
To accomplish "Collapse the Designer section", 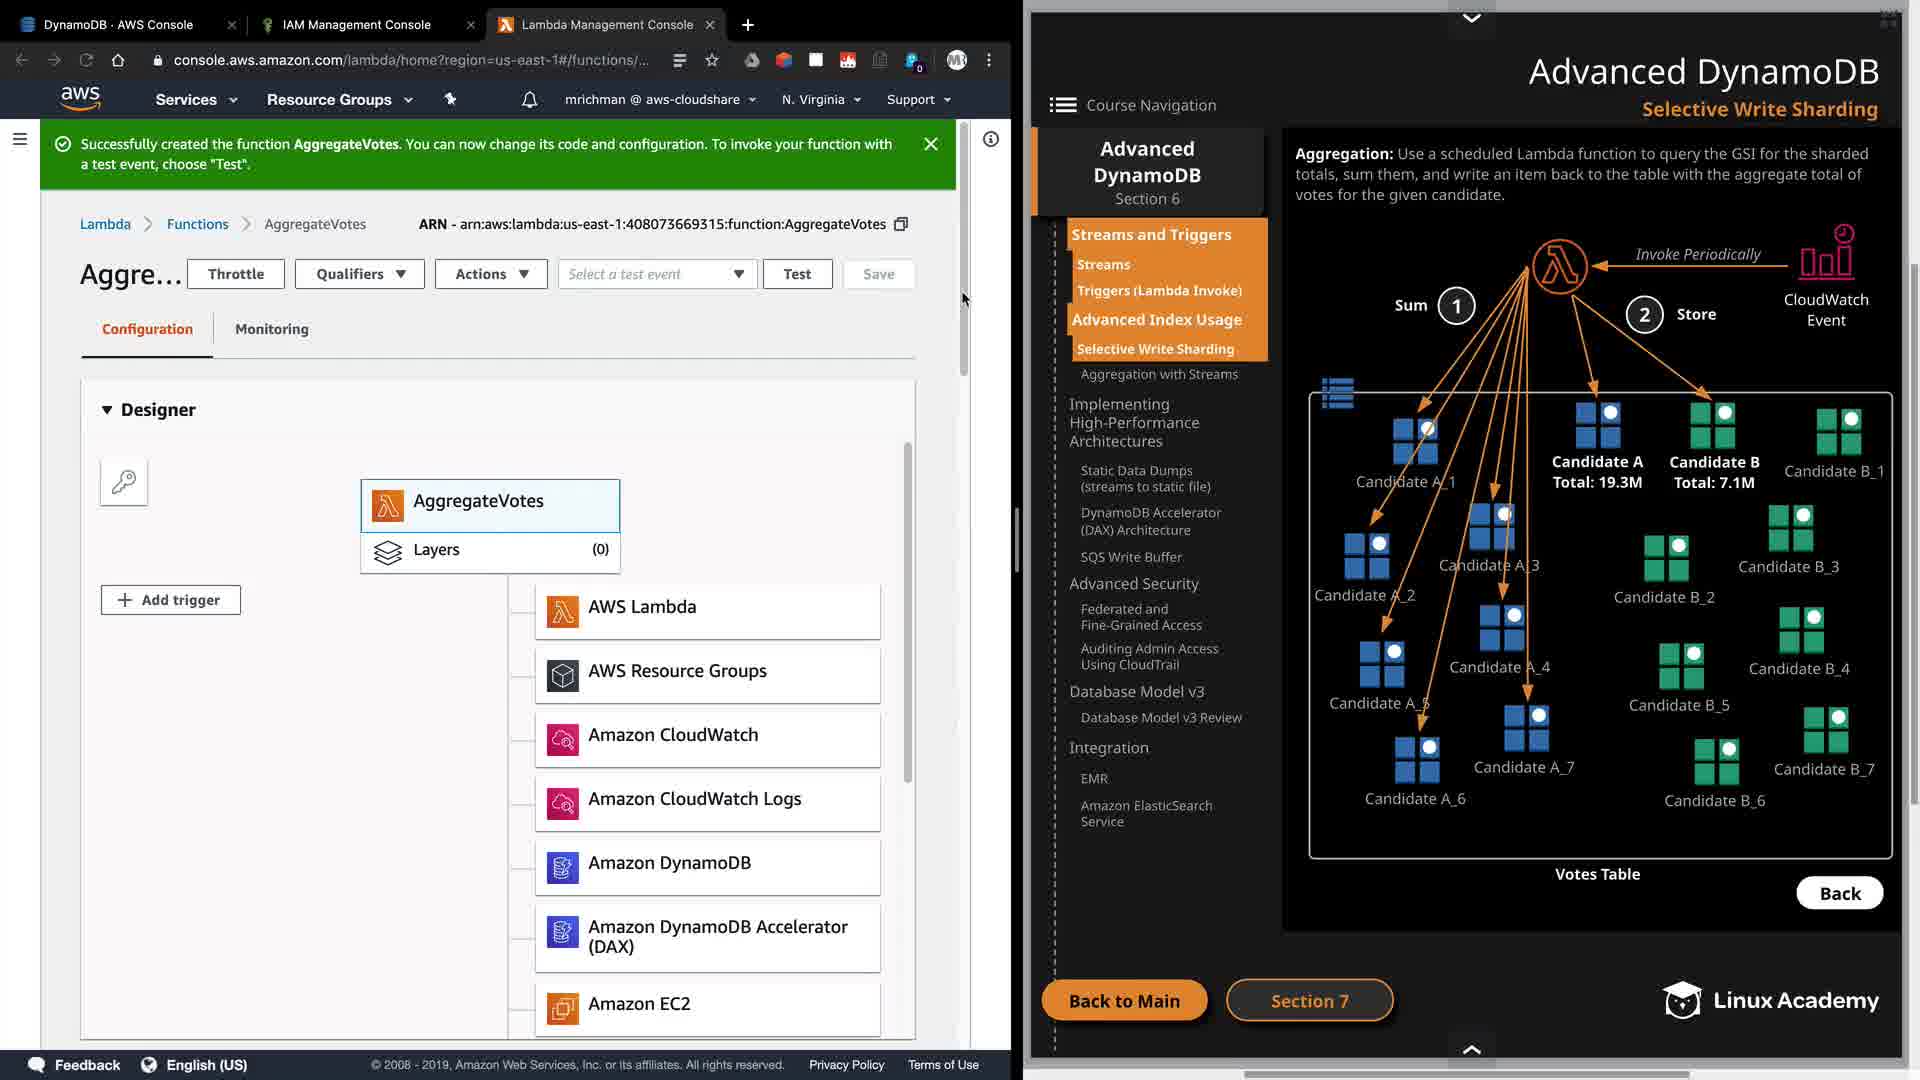I will (x=107, y=410).
